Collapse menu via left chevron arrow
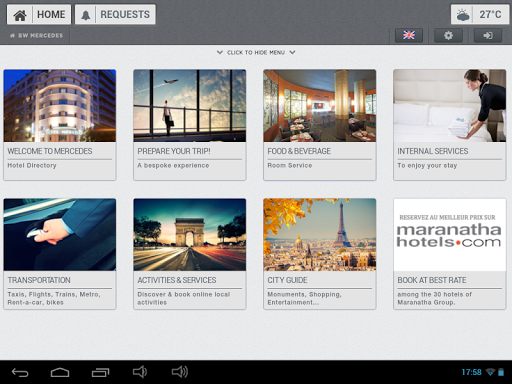This screenshot has height=384, width=512. click(220, 52)
